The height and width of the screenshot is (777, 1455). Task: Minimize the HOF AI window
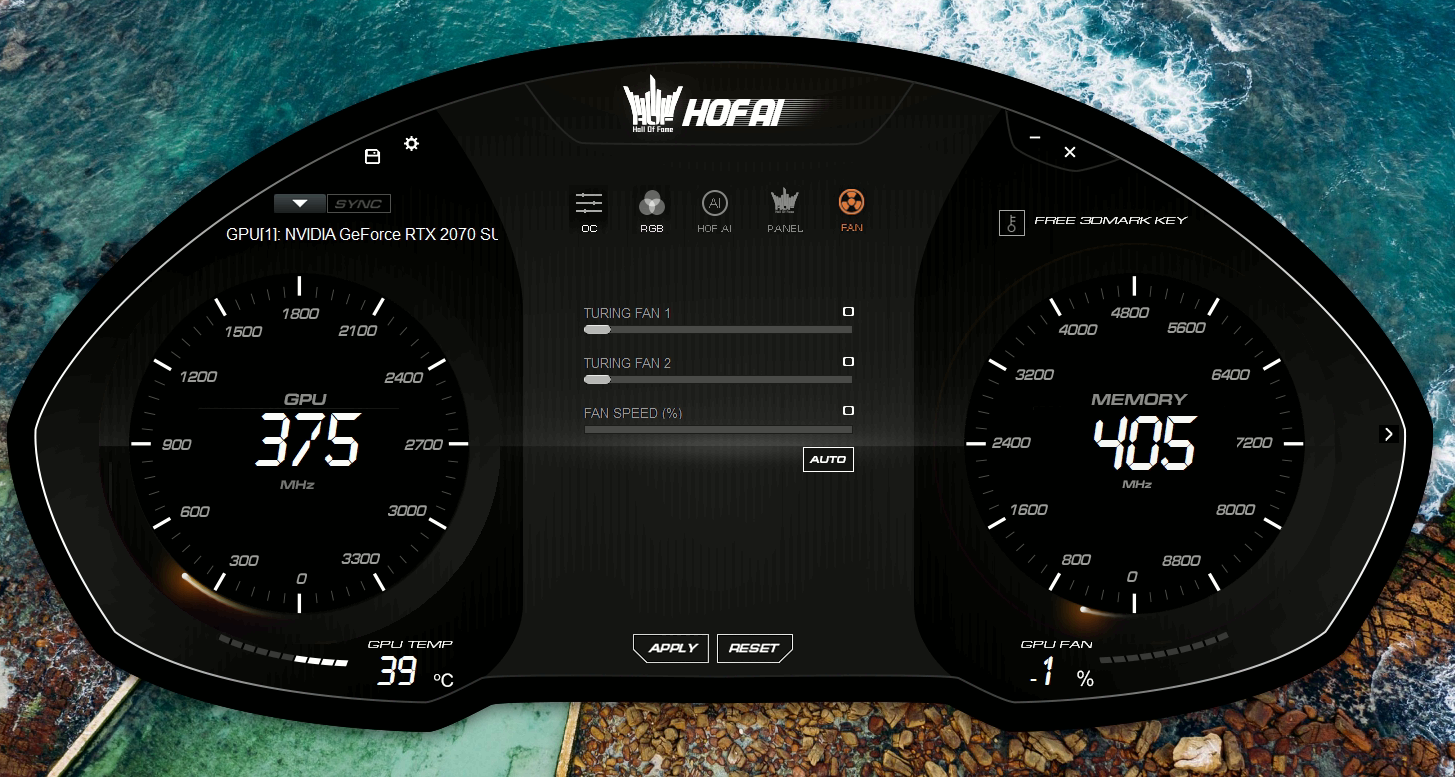coord(1035,137)
